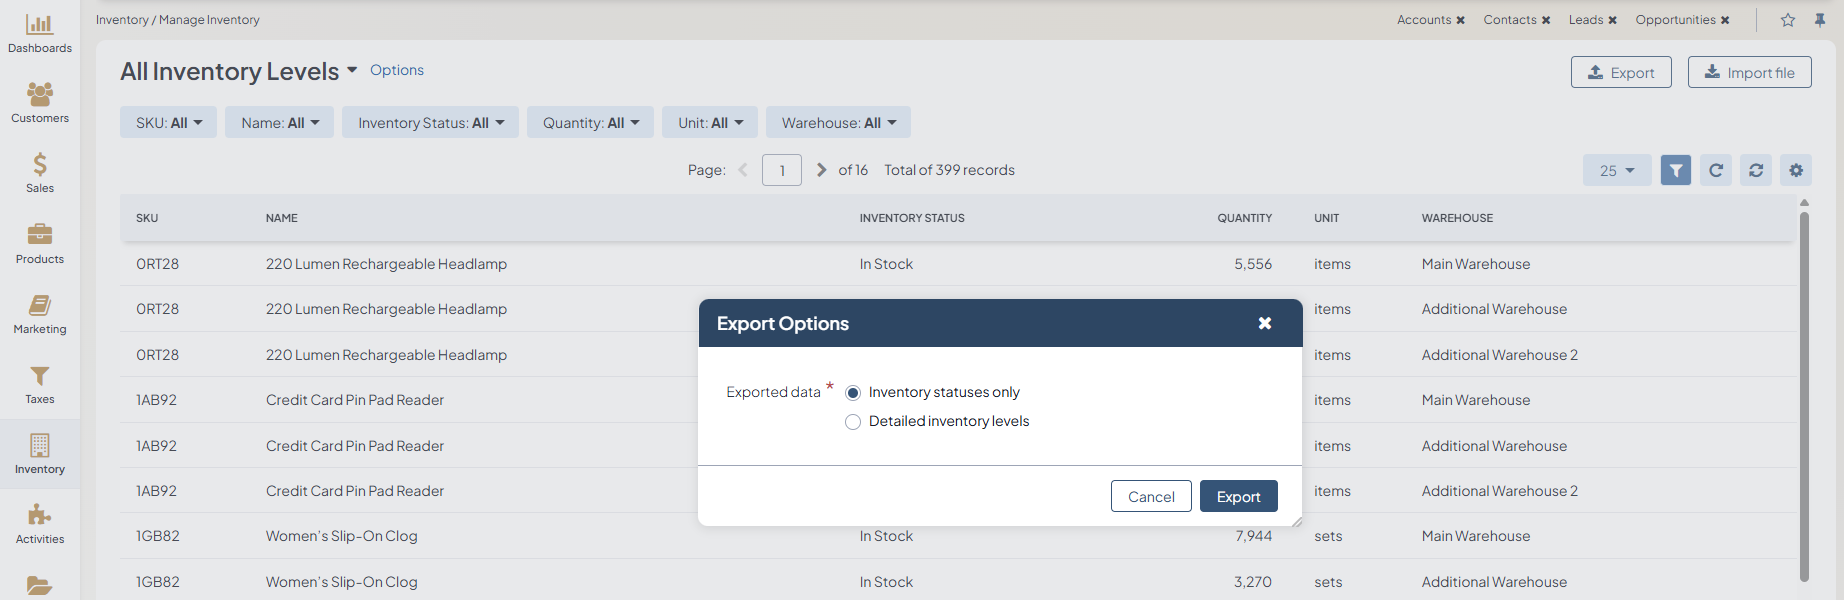Confirm with the dialog's Export button

point(1238,496)
